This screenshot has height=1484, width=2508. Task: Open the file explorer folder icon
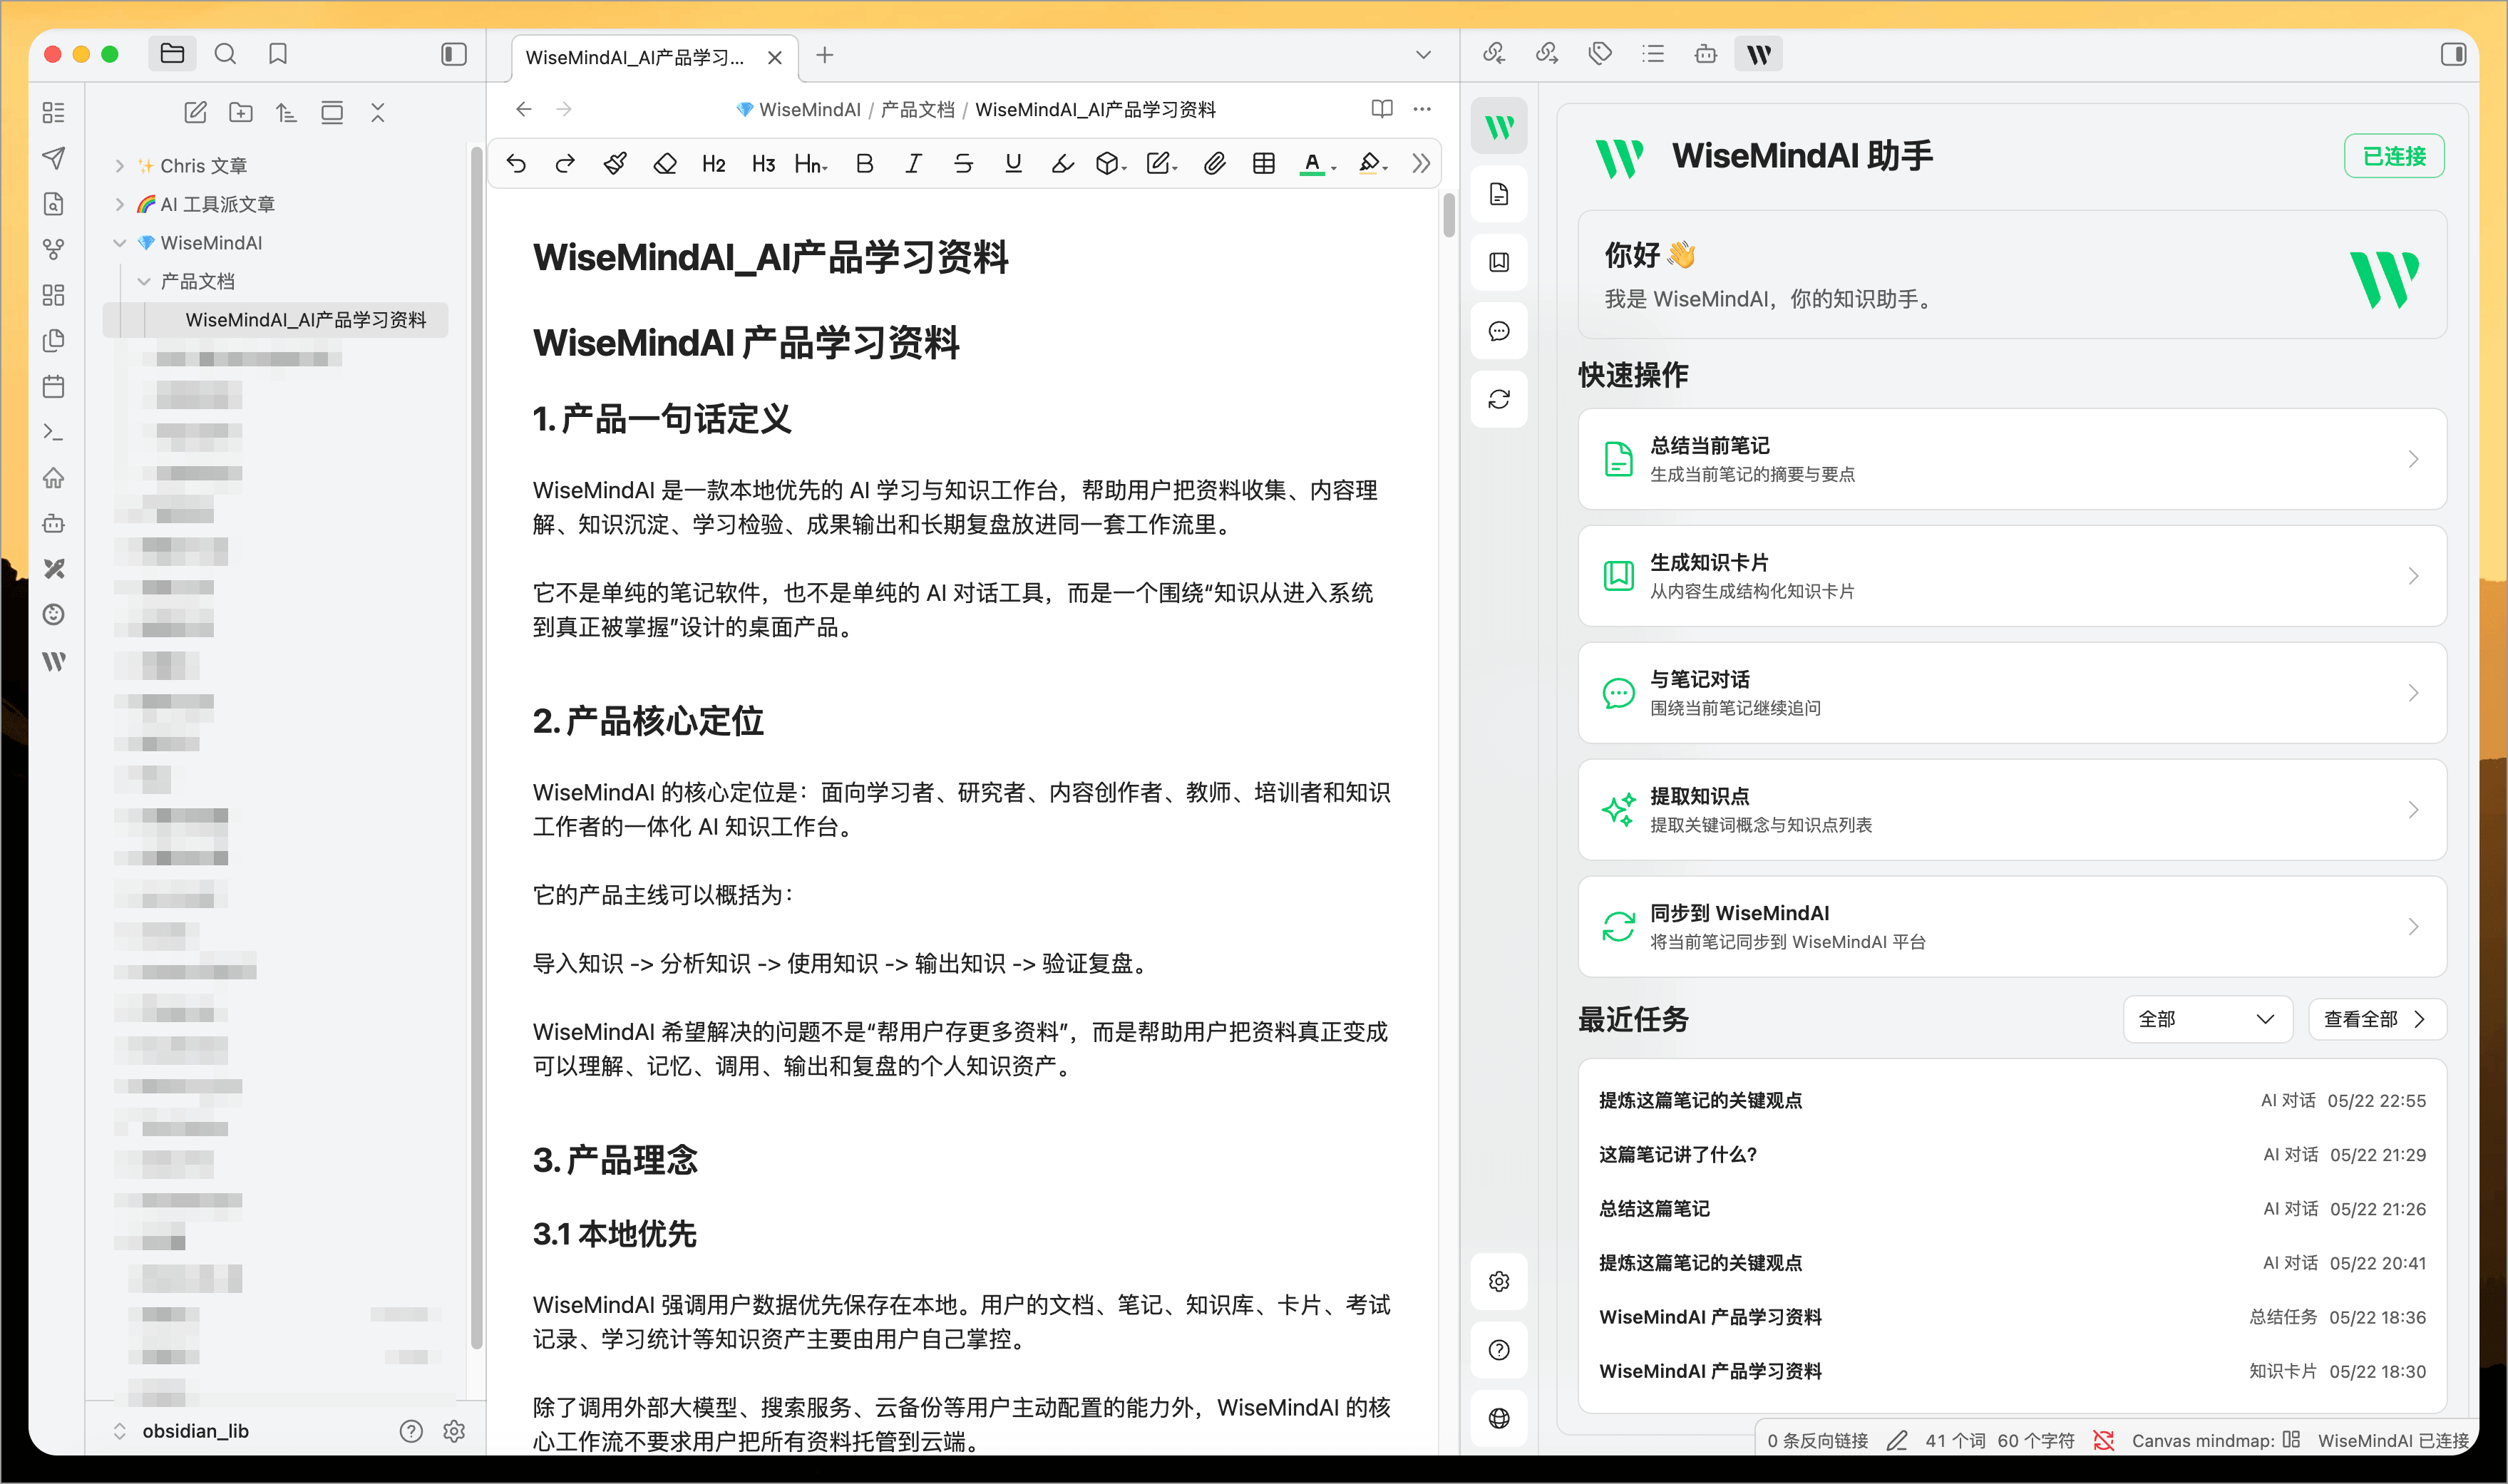172,54
